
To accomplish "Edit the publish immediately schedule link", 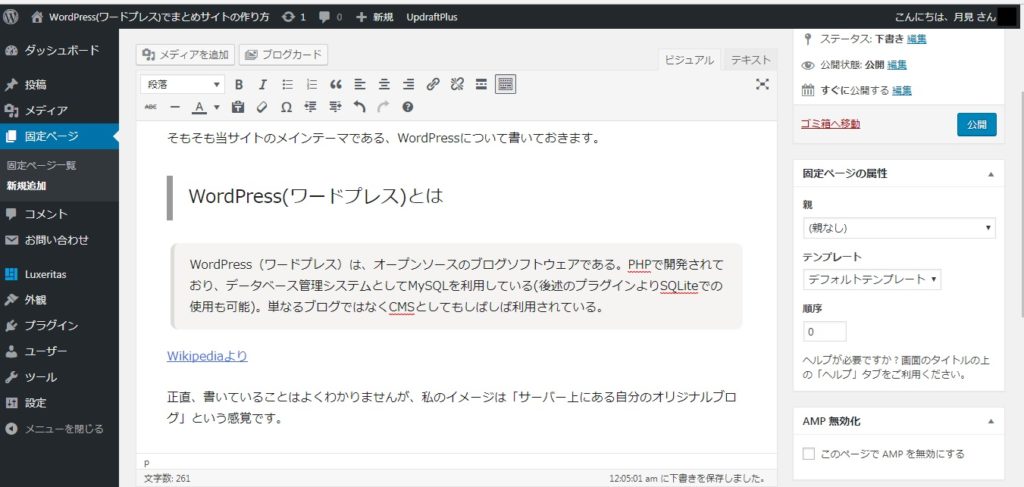I will [902, 91].
